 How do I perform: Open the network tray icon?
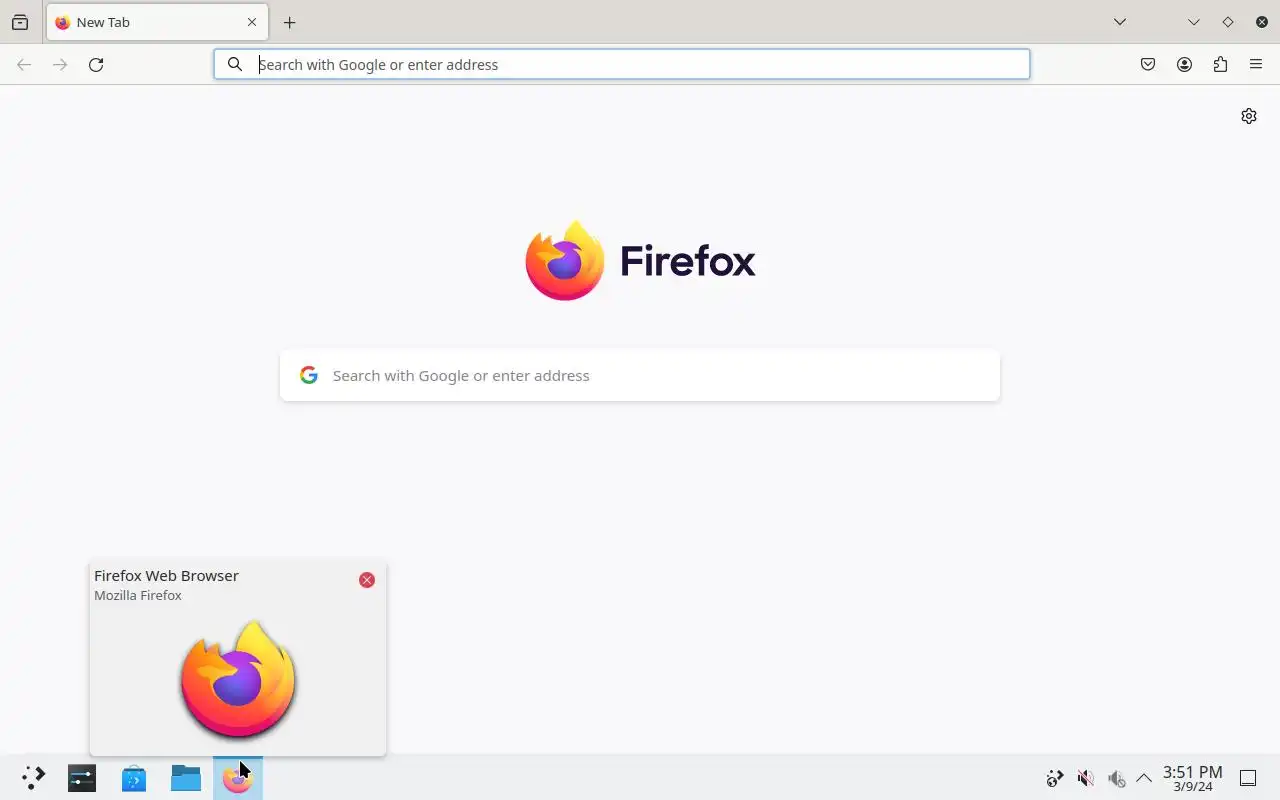1054,778
